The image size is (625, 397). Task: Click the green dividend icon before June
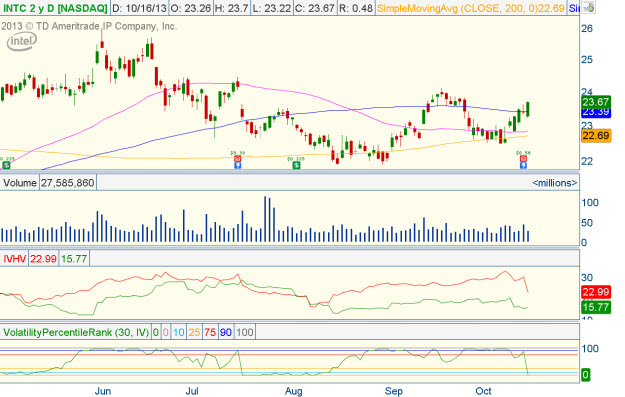coord(6,165)
